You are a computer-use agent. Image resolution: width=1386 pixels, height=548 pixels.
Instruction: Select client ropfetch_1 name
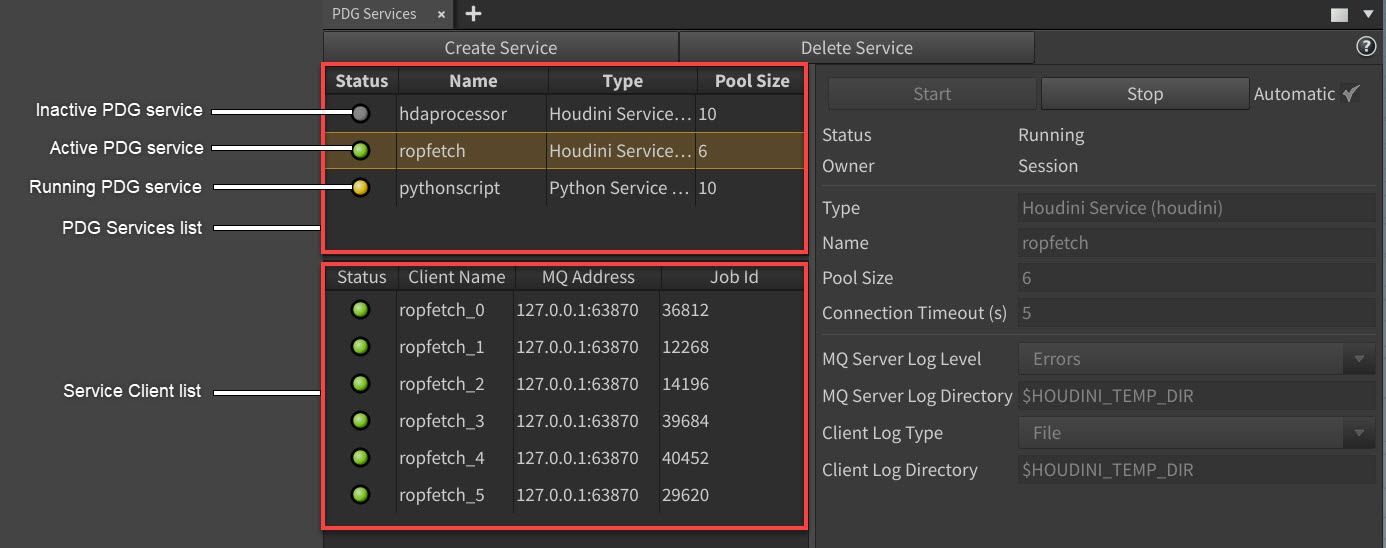click(x=441, y=347)
